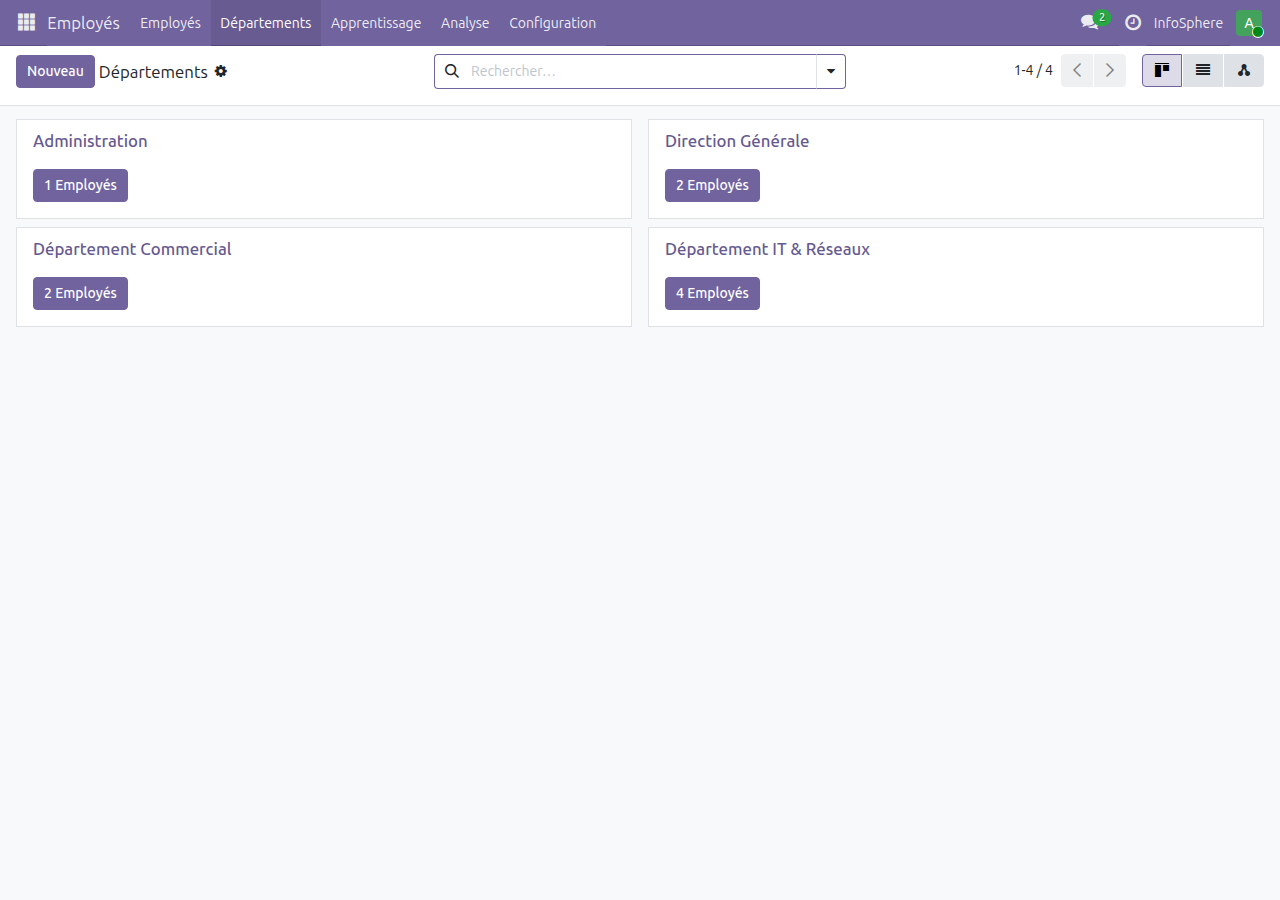This screenshot has width=1280, height=900.
Task: Open the user avatar menu
Action: [1248, 22]
